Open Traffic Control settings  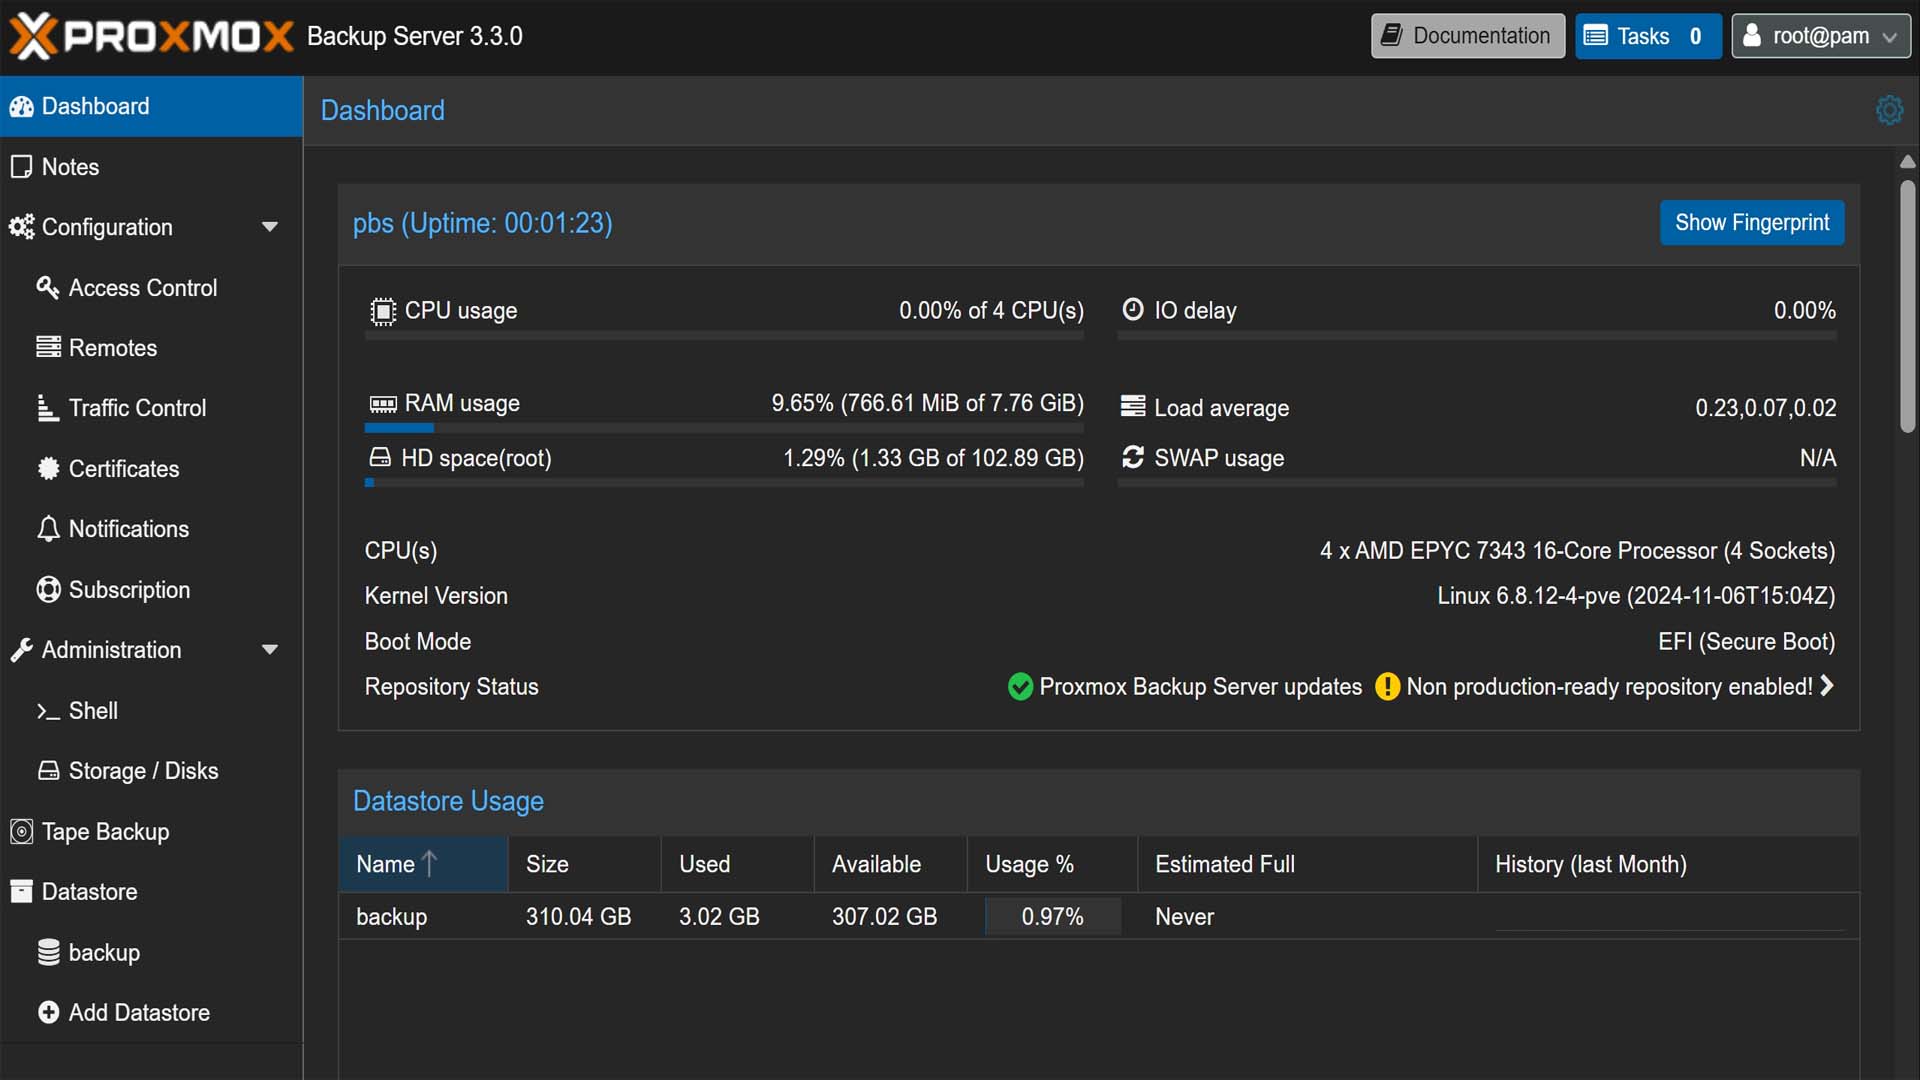[151, 408]
